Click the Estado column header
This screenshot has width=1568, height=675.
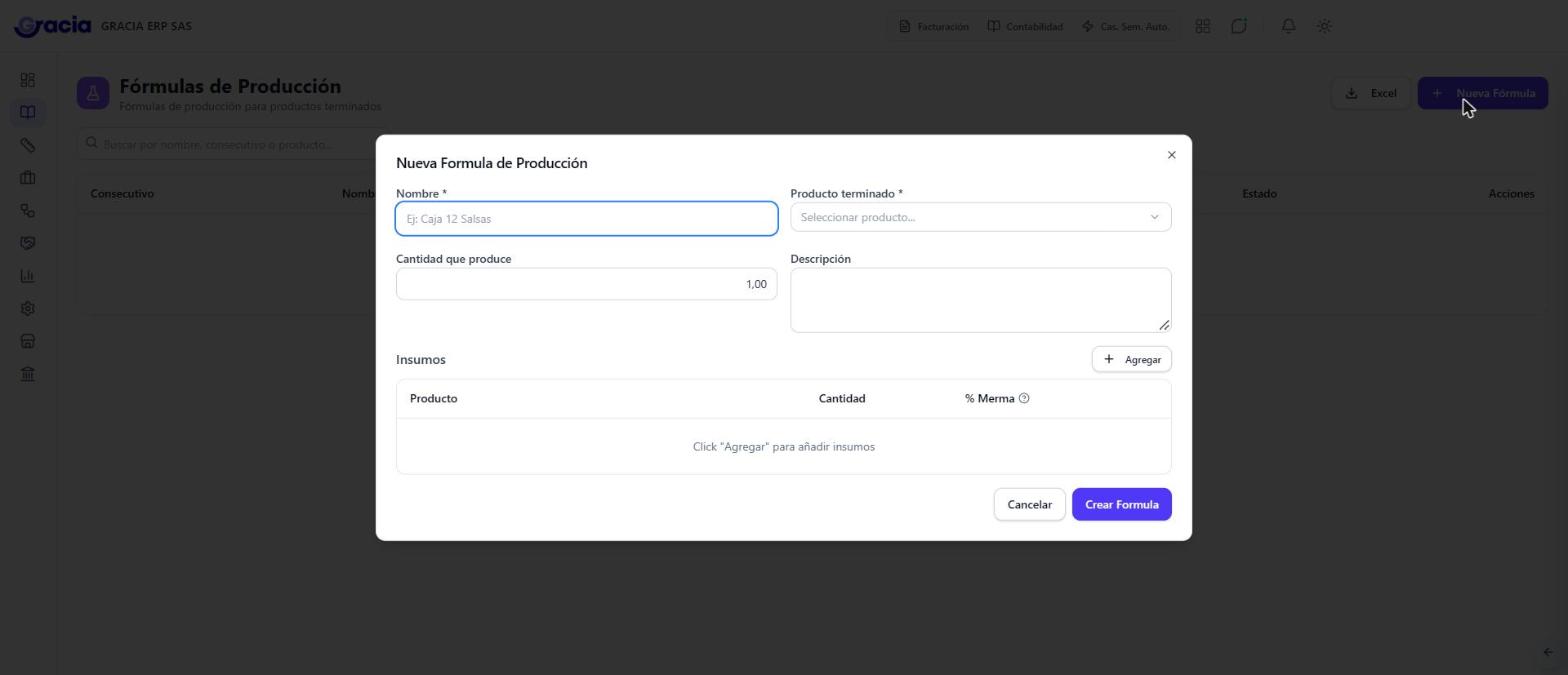pyautogui.click(x=1259, y=194)
